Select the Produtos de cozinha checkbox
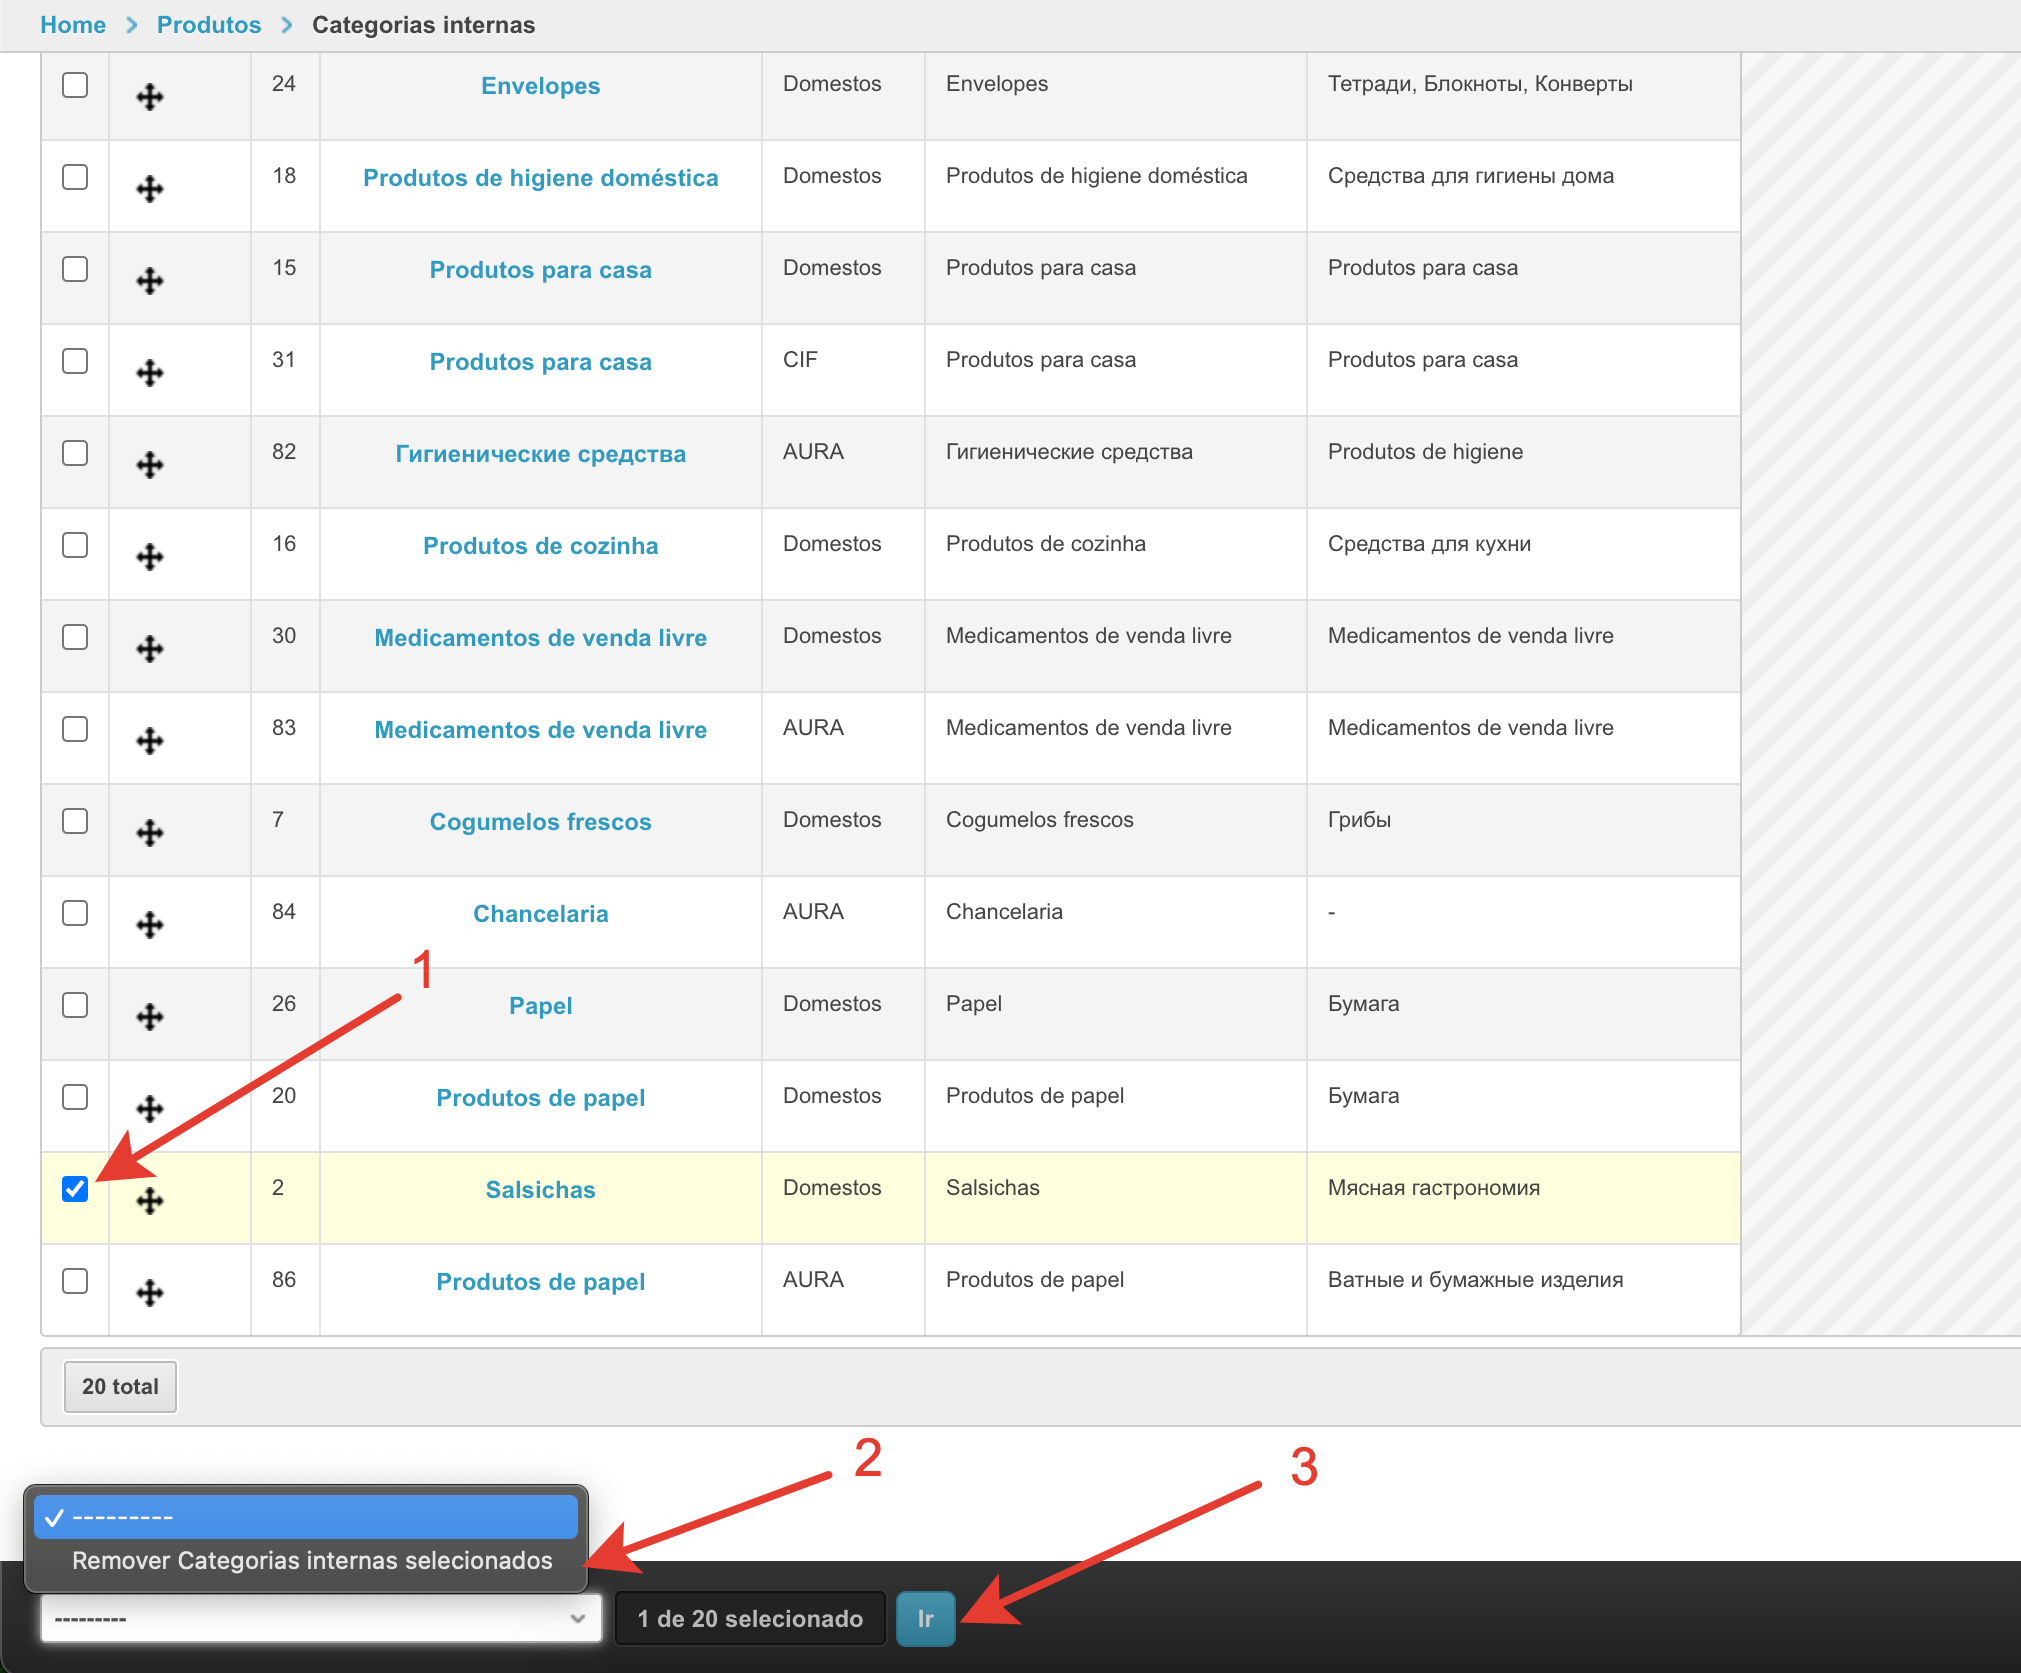The width and height of the screenshot is (2021, 1673). [x=75, y=545]
